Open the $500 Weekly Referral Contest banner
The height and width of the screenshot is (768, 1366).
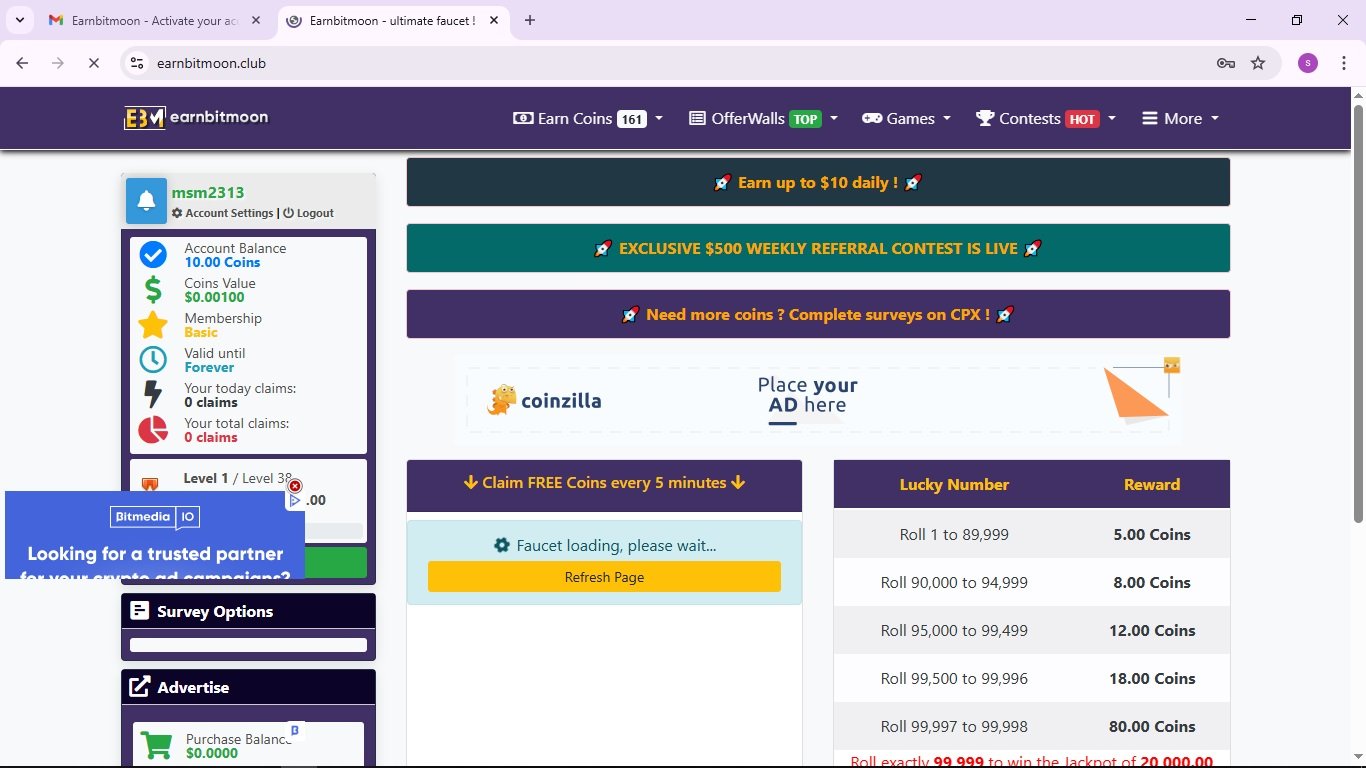click(818, 248)
